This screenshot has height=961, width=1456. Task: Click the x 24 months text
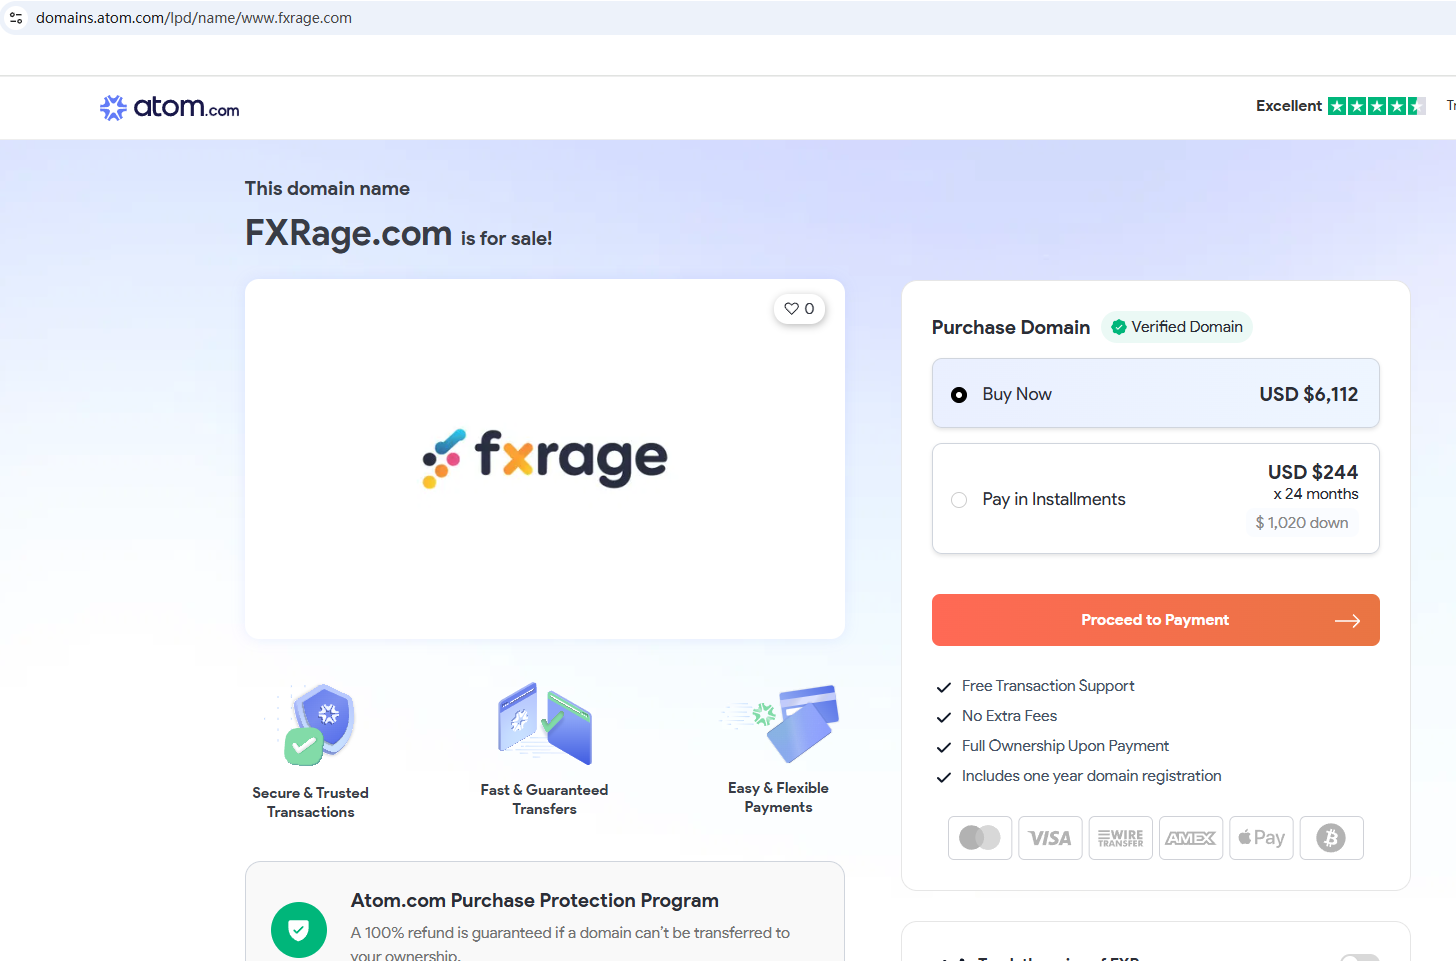(x=1316, y=494)
